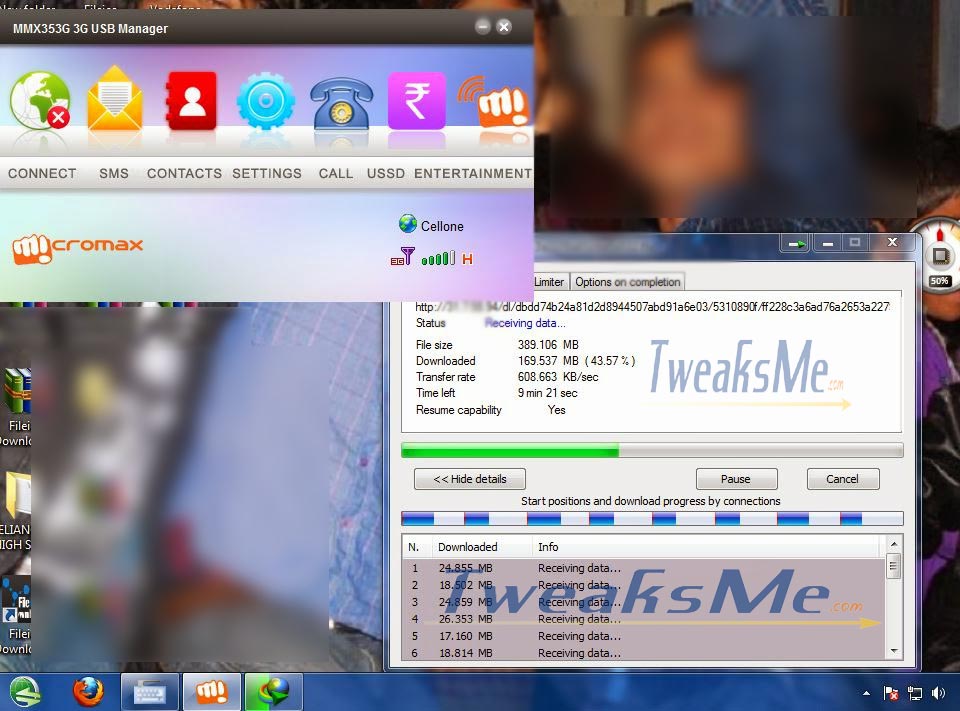Viewport: 960px width, 711px height.
Task: Click the green arrow tray button in download window
Action: pyautogui.click(x=796, y=243)
